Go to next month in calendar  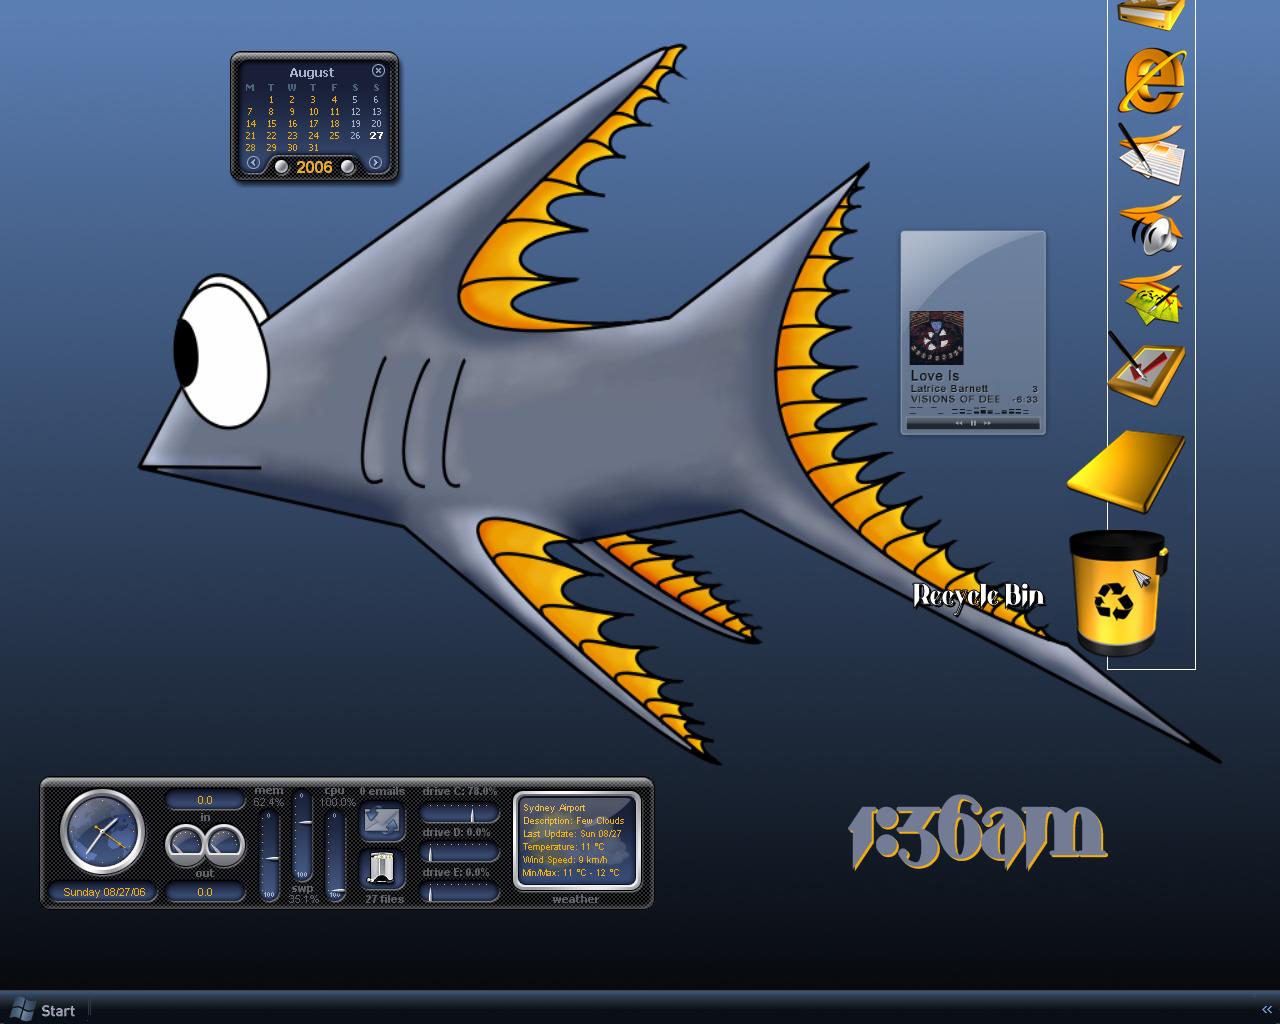(375, 164)
